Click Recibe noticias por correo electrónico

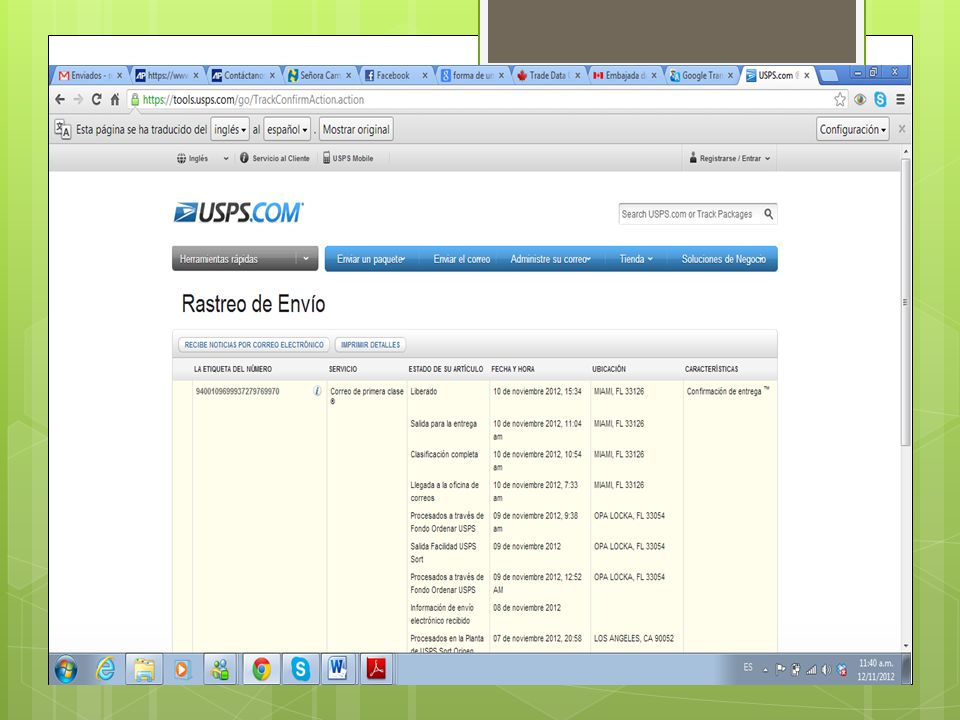254,345
